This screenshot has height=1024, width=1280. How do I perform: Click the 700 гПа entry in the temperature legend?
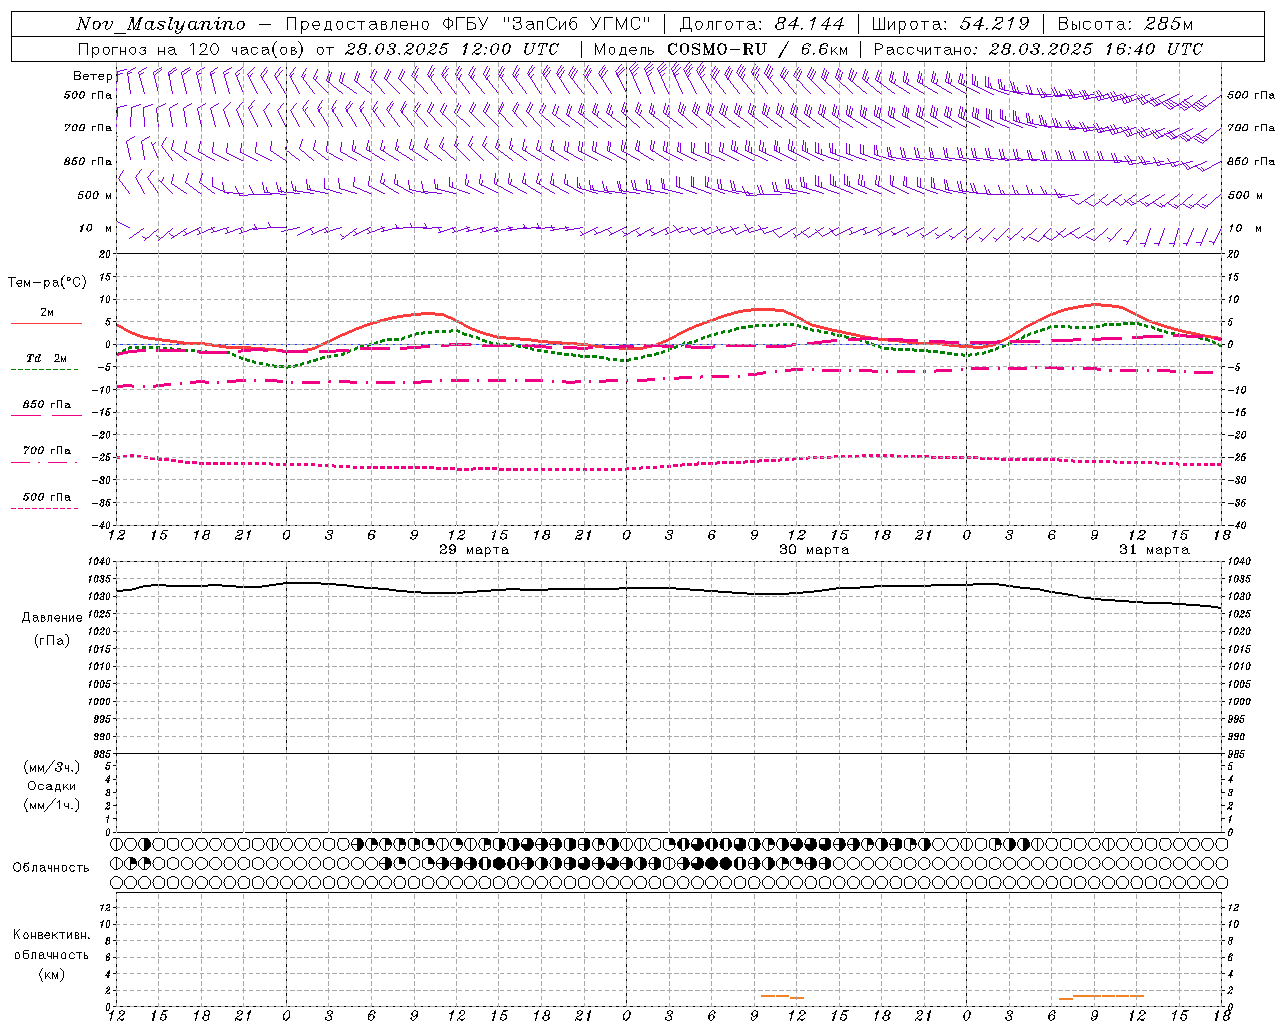[46, 451]
